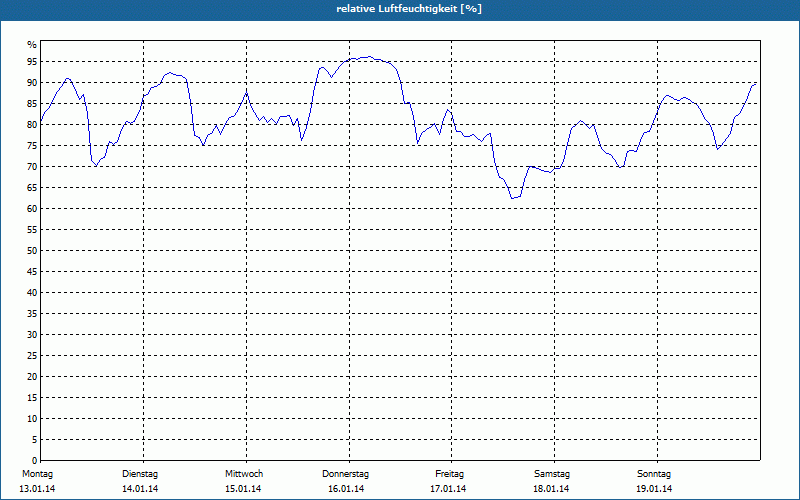The width and height of the screenshot is (800, 500).
Task: Click the humidity curve peak on Donnerstag
Action: [x=369, y=57]
